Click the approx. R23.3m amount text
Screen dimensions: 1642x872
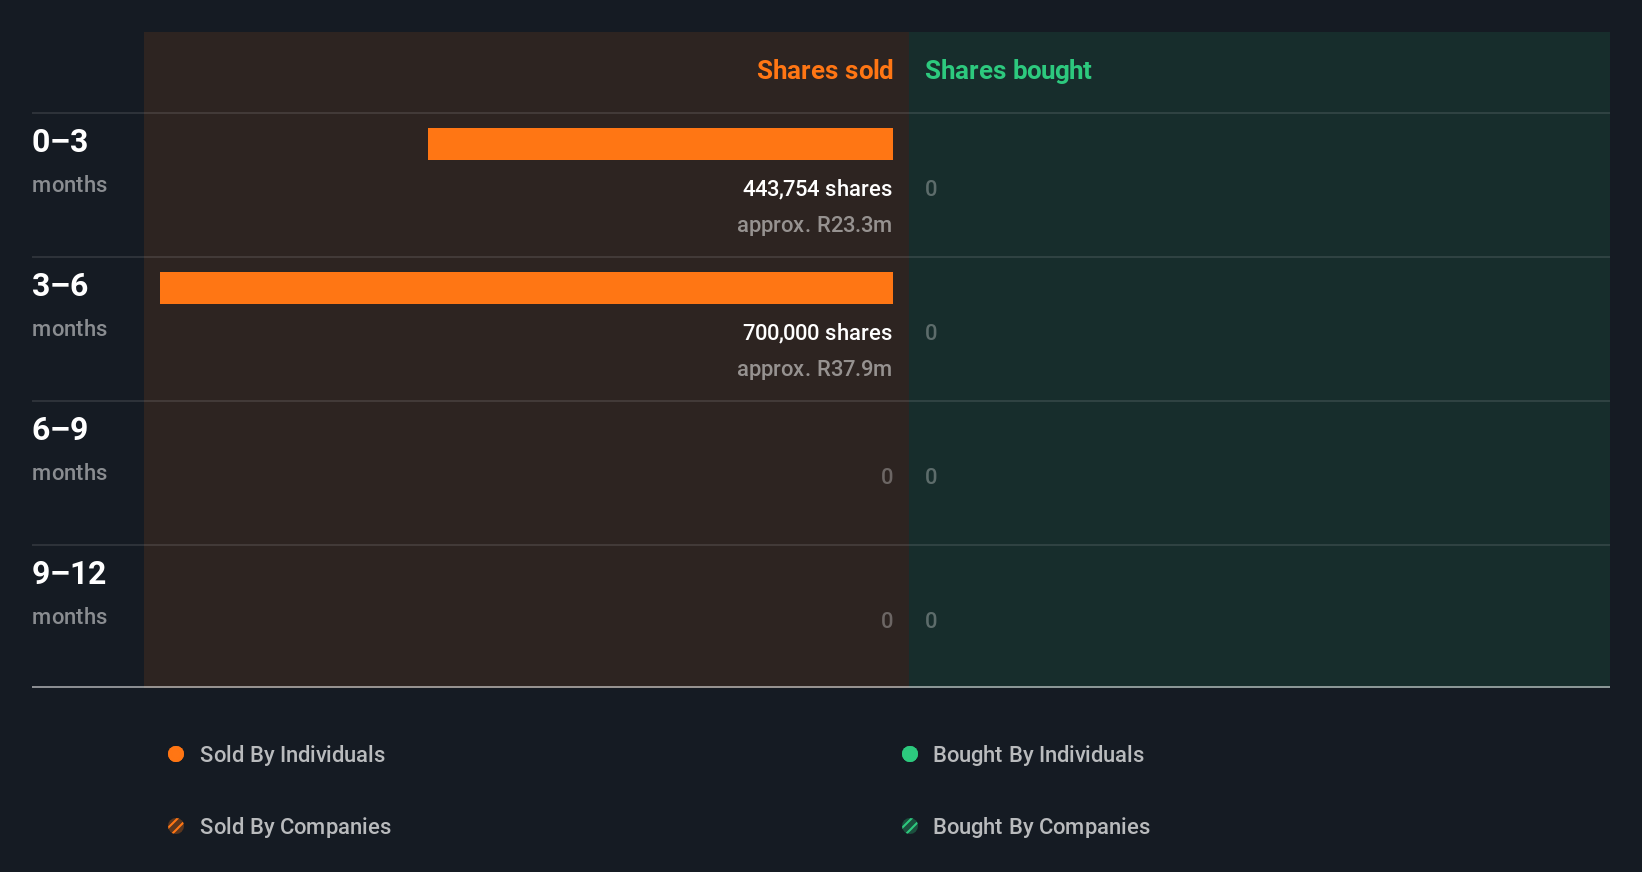(814, 224)
